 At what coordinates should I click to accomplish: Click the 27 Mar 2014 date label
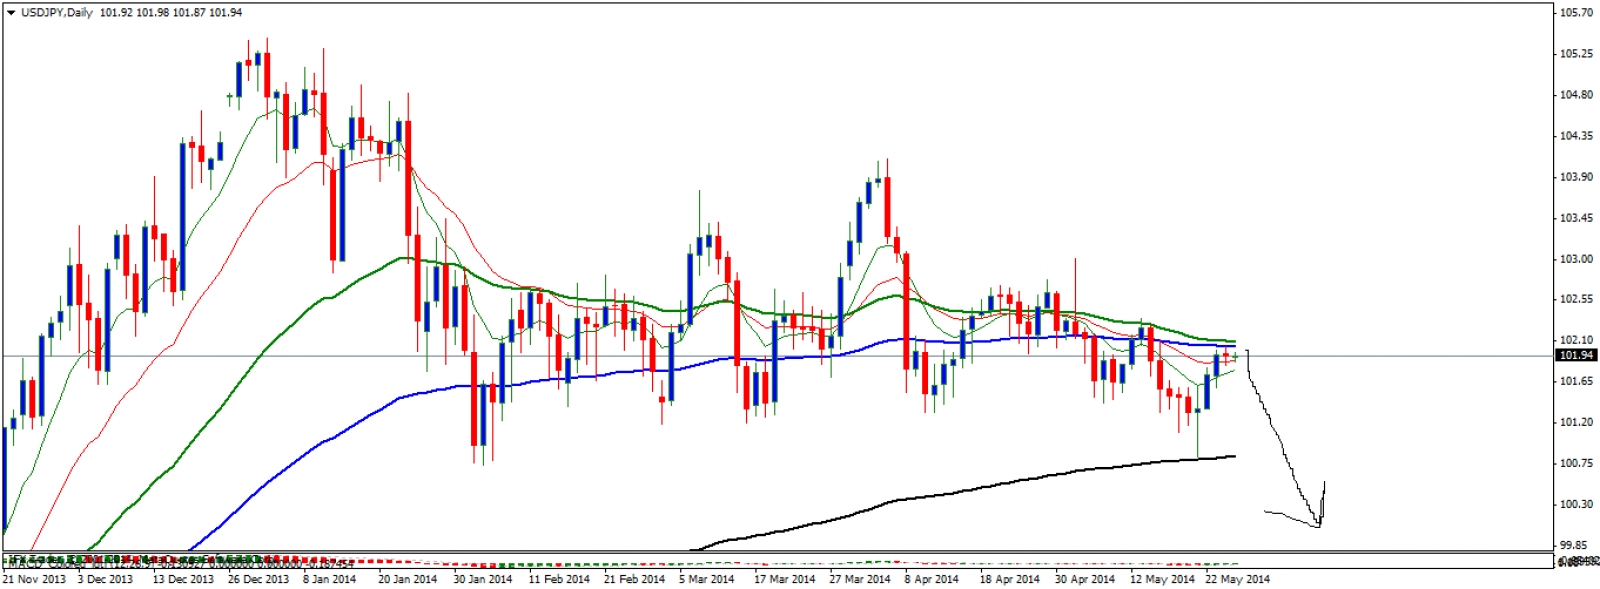coord(859,579)
